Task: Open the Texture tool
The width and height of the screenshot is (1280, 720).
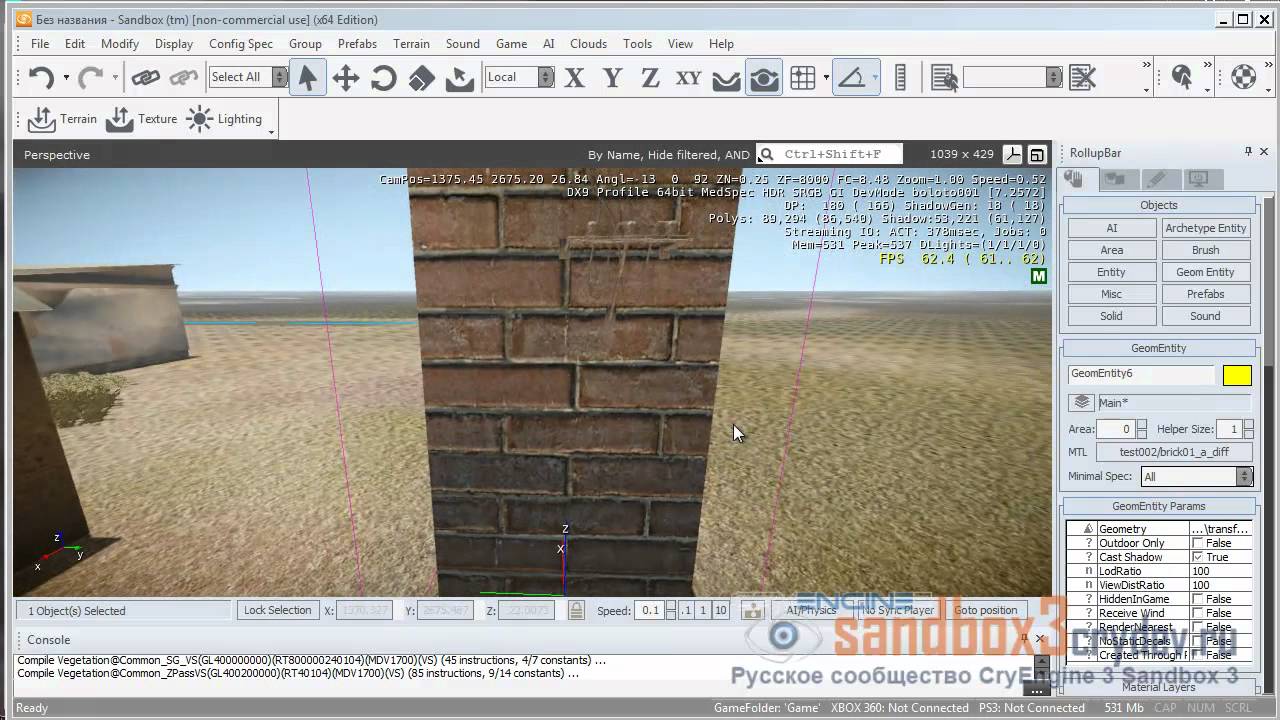Action: [142, 119]
